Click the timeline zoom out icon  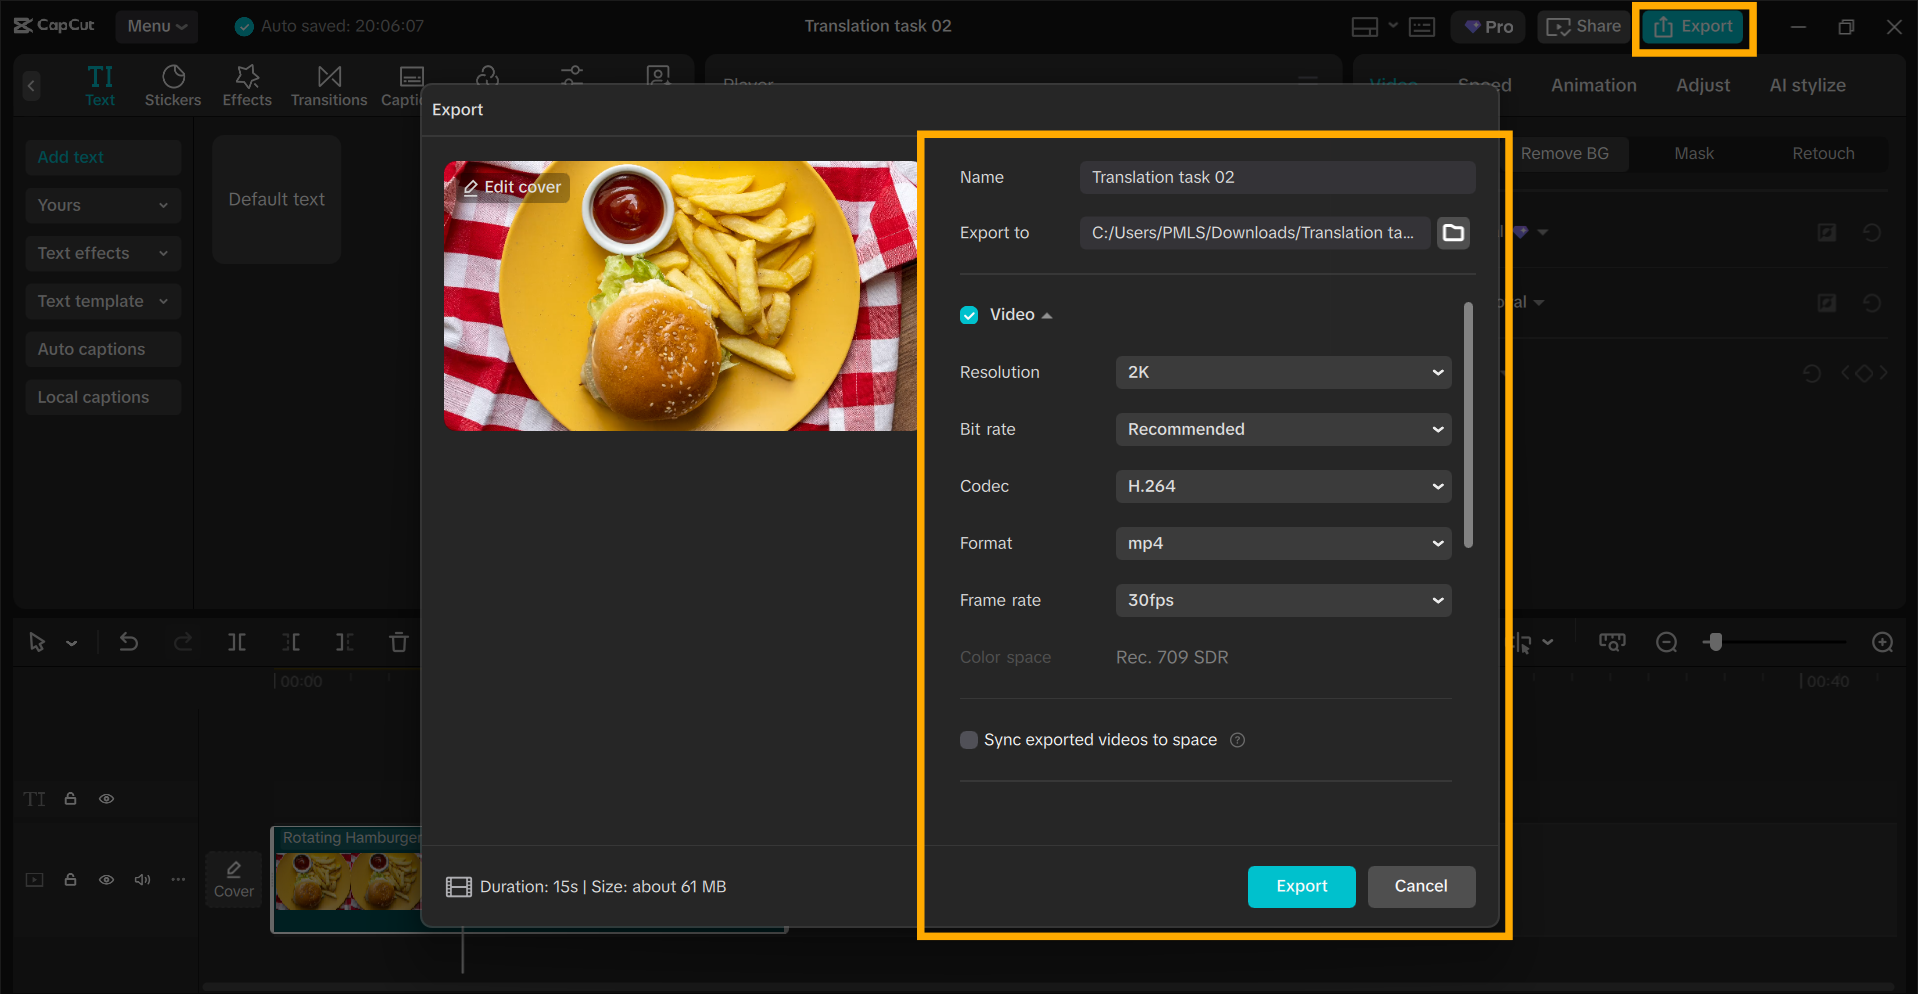click(1667, 642)
